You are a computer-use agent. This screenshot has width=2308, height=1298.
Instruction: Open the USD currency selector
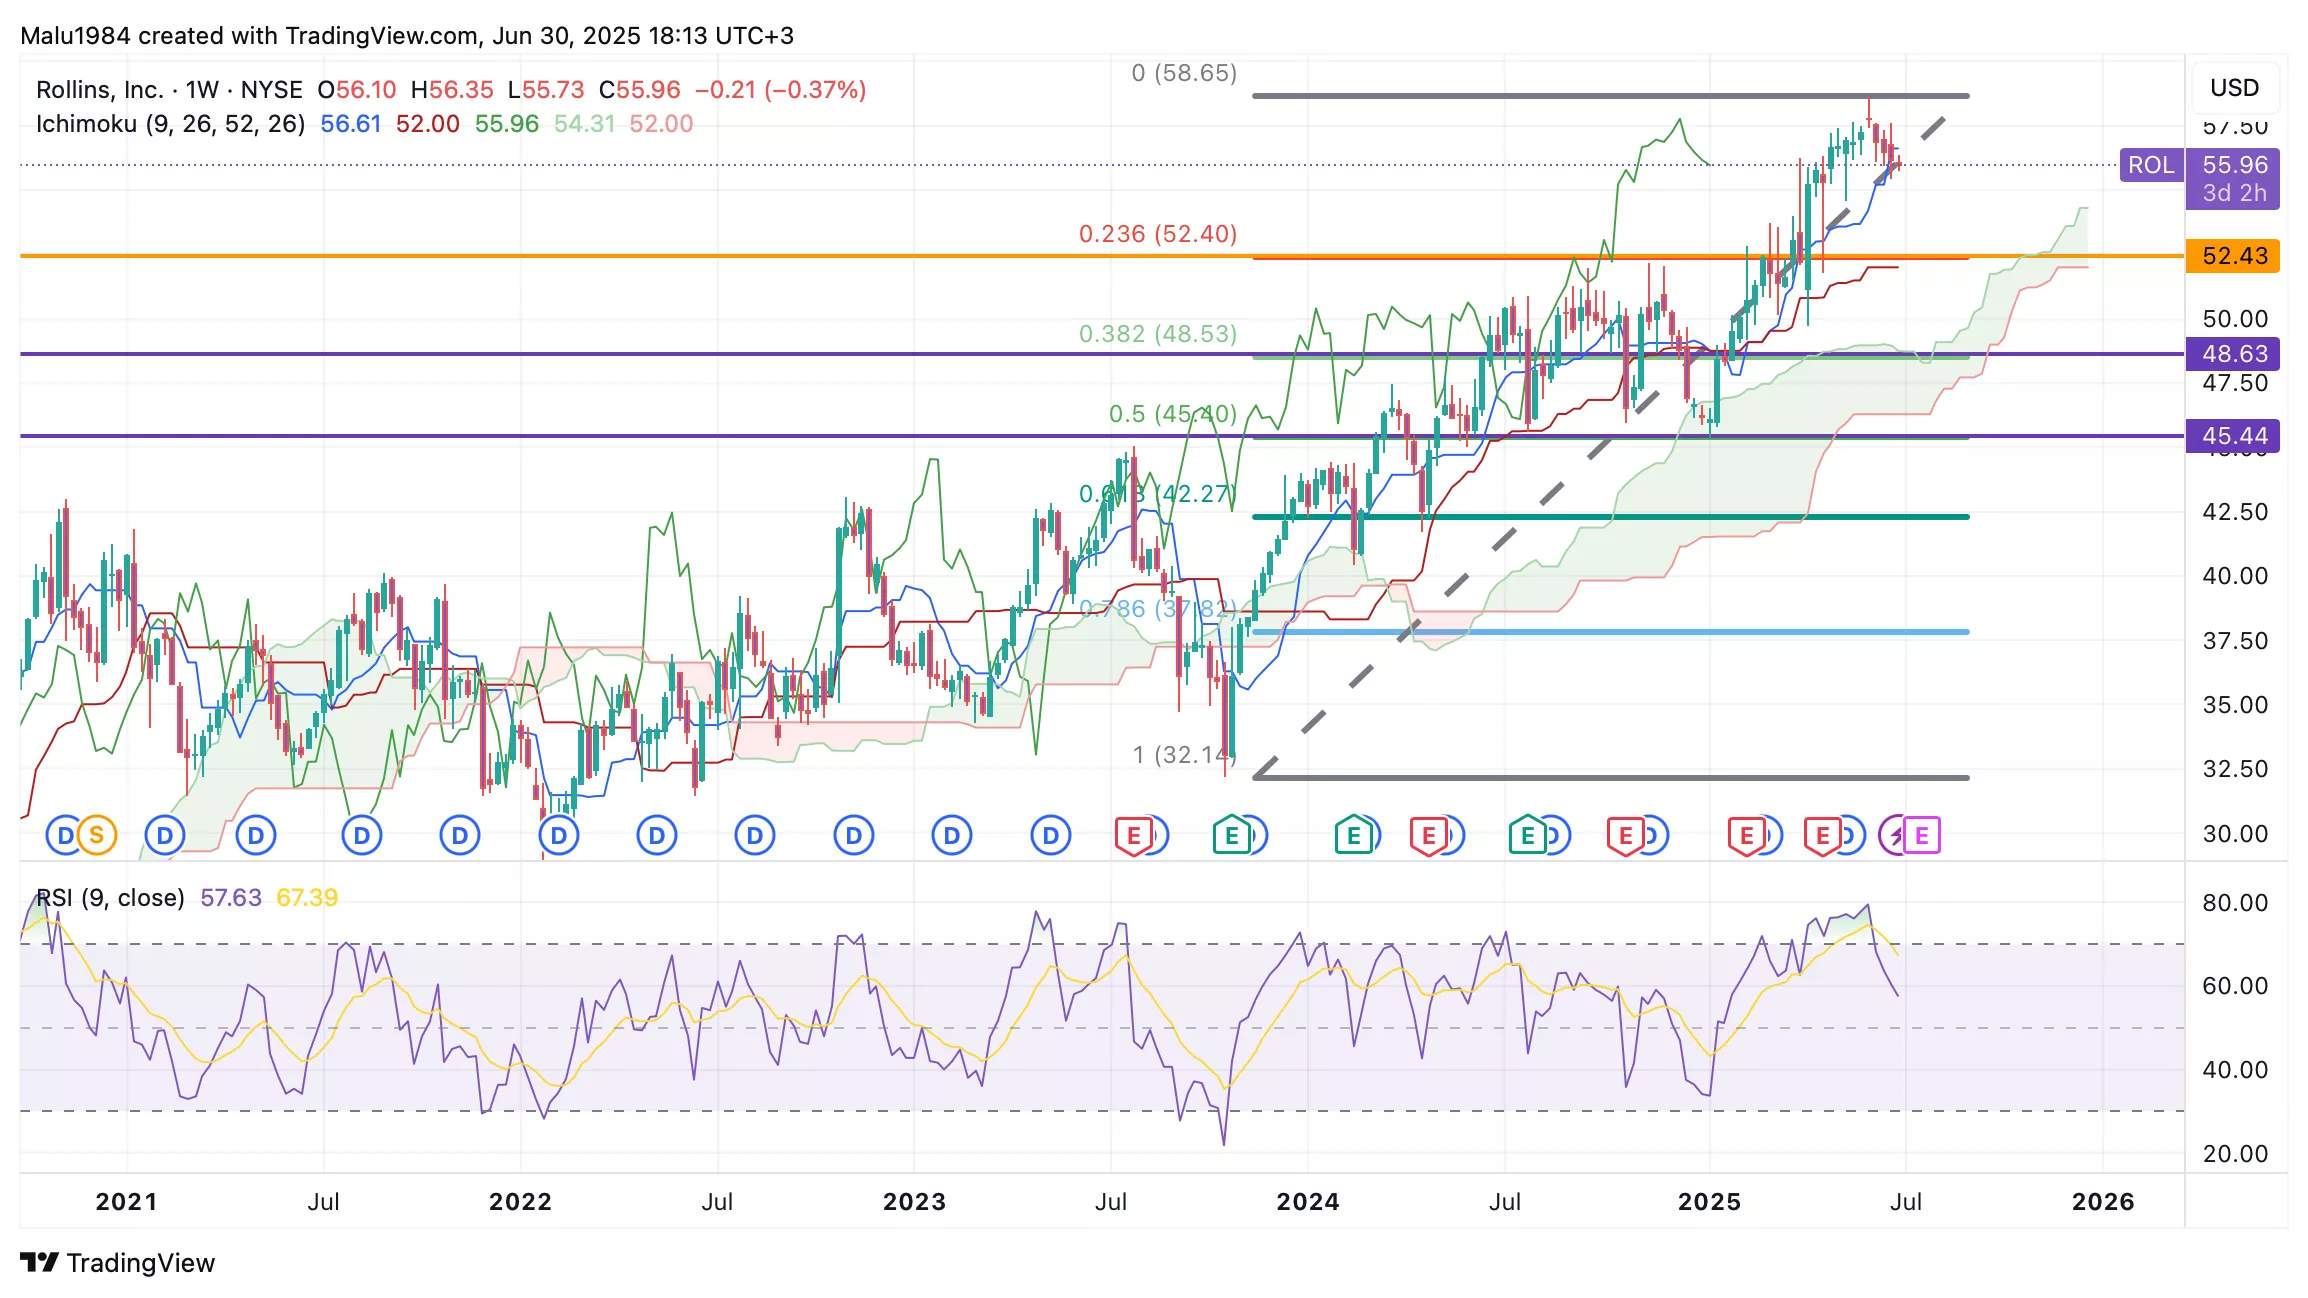[2234, 88]
